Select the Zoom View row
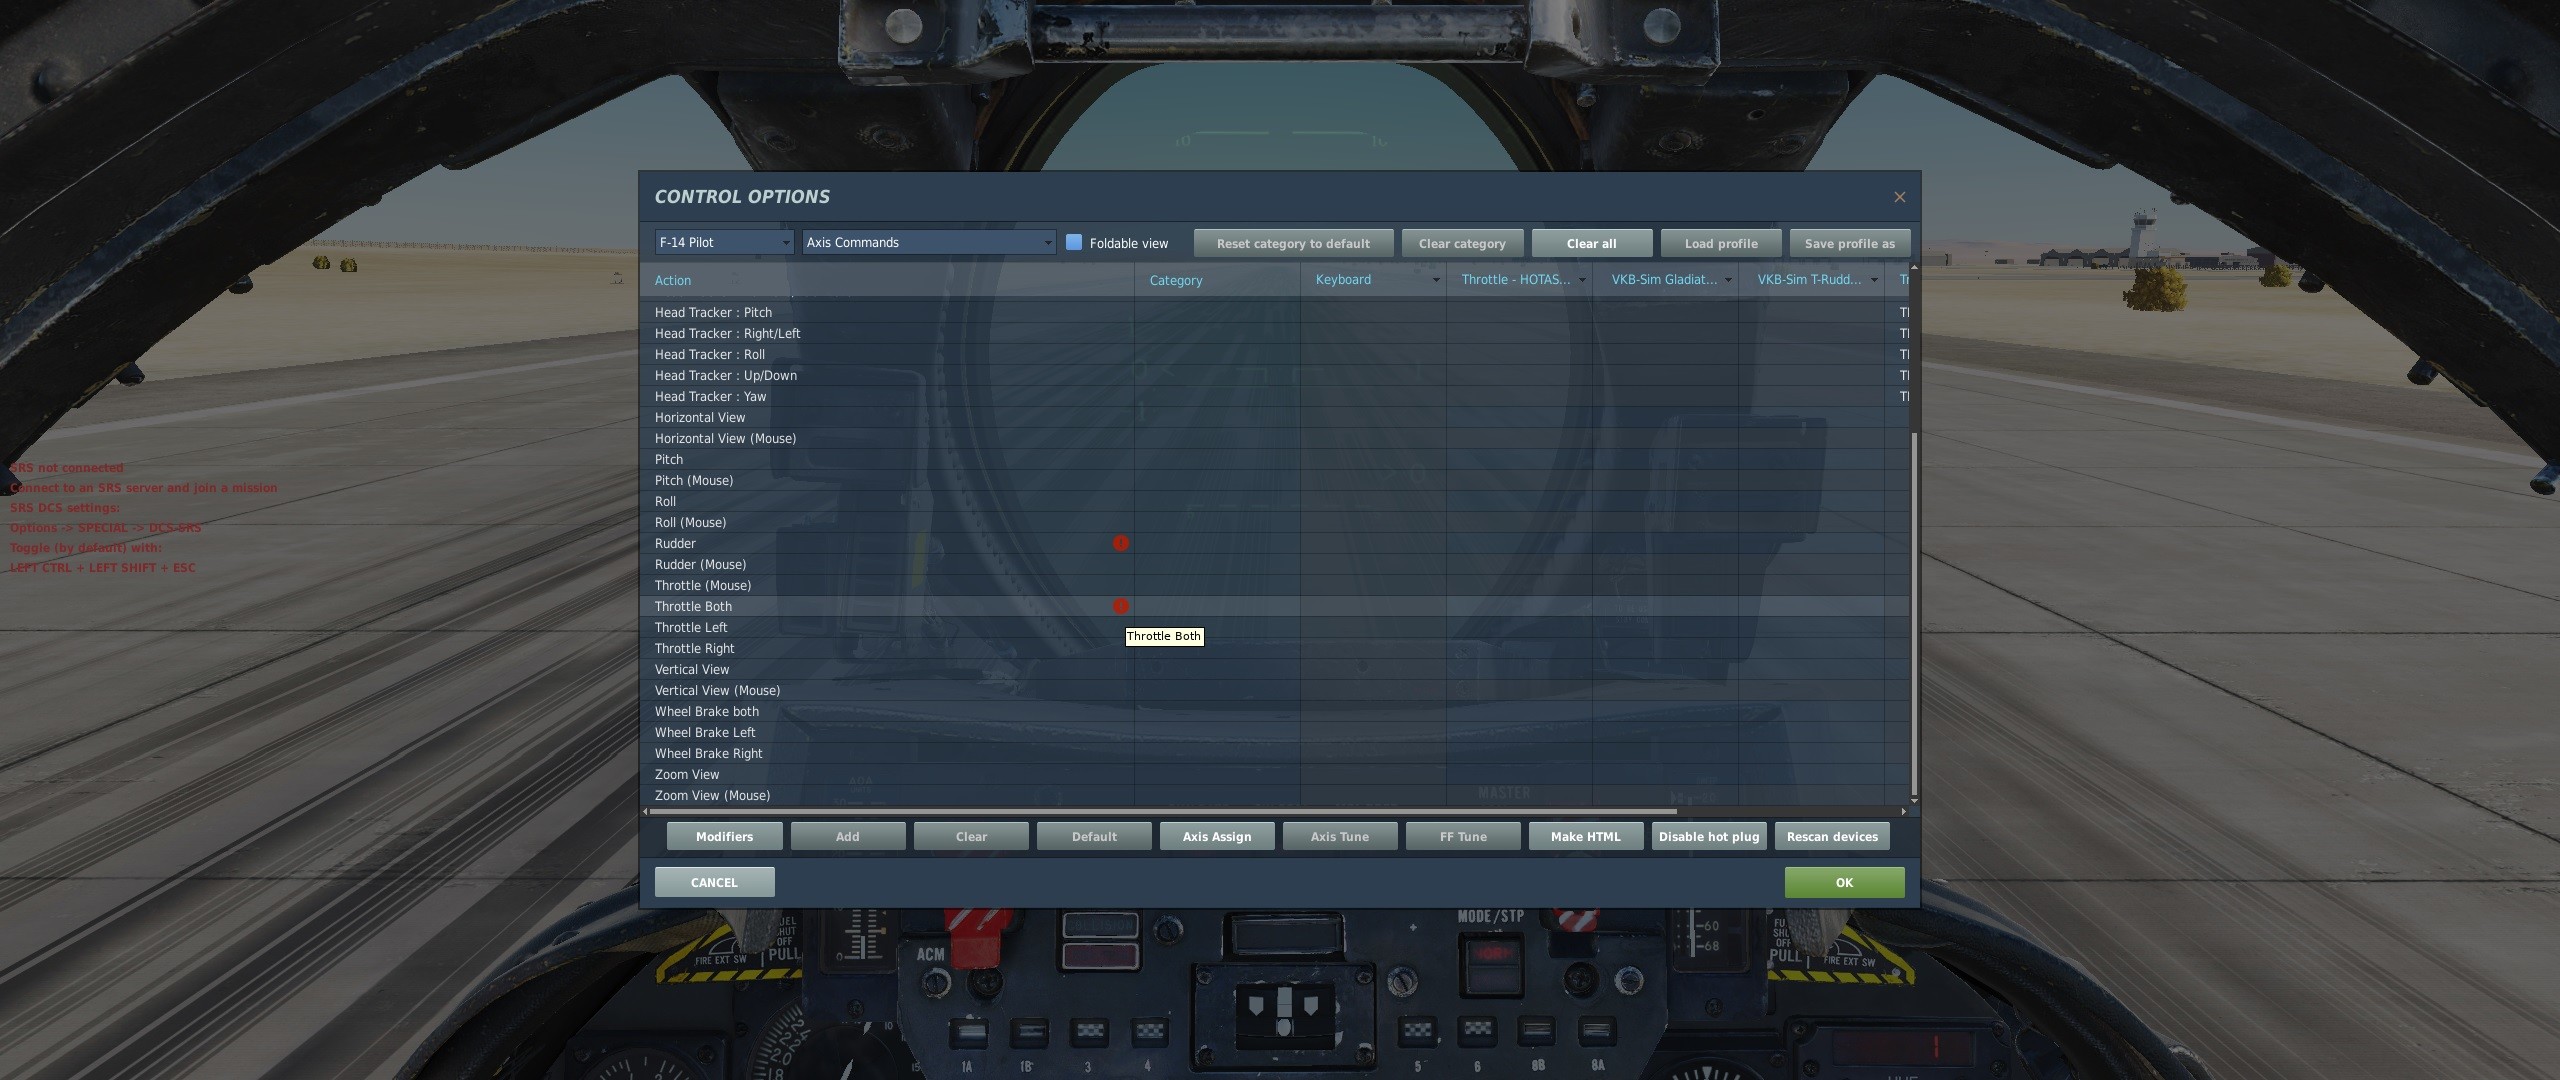The width and height of the screenshot is (2560, 1080). pyautogui.click(x=1275, y=774)
